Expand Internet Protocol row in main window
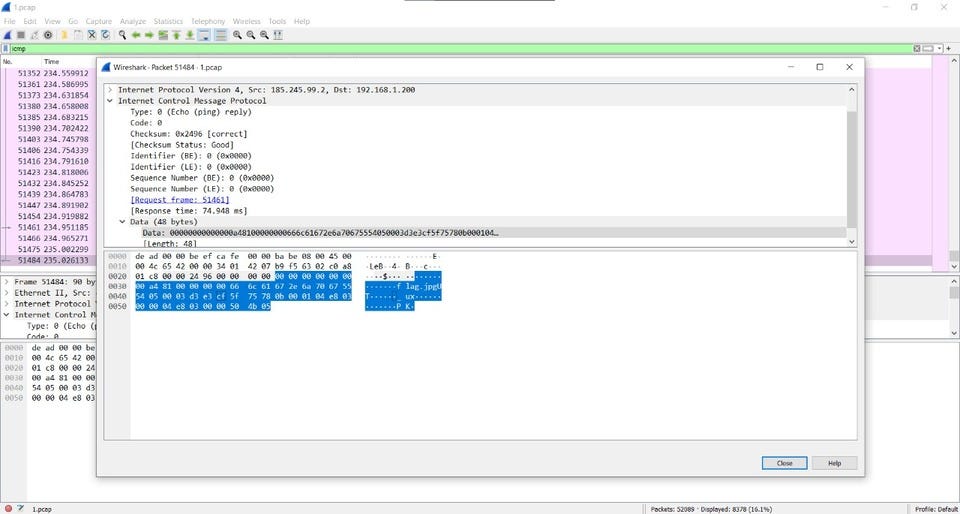The width and height of the screenshot is (960, 514). (x=7, y=304)
